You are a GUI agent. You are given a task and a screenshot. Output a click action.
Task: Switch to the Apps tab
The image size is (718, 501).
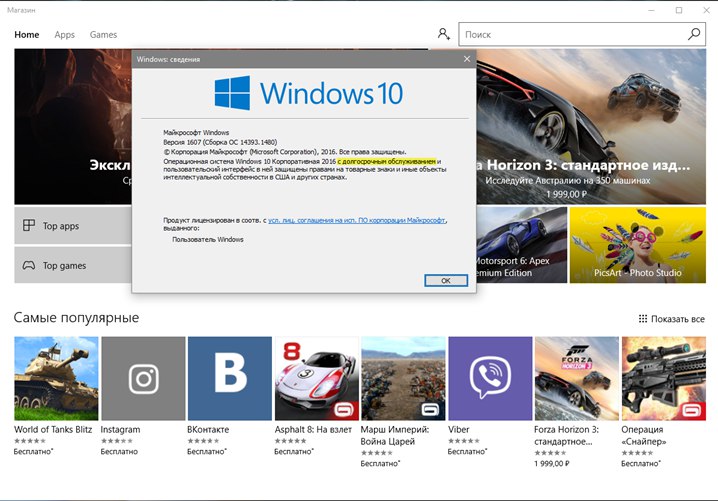[x=65, y=35]
